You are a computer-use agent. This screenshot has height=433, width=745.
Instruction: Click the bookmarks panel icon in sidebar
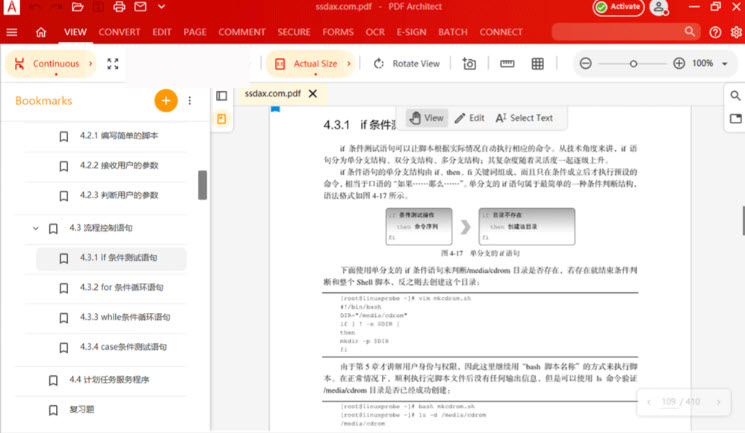click(x=221, y=119)
